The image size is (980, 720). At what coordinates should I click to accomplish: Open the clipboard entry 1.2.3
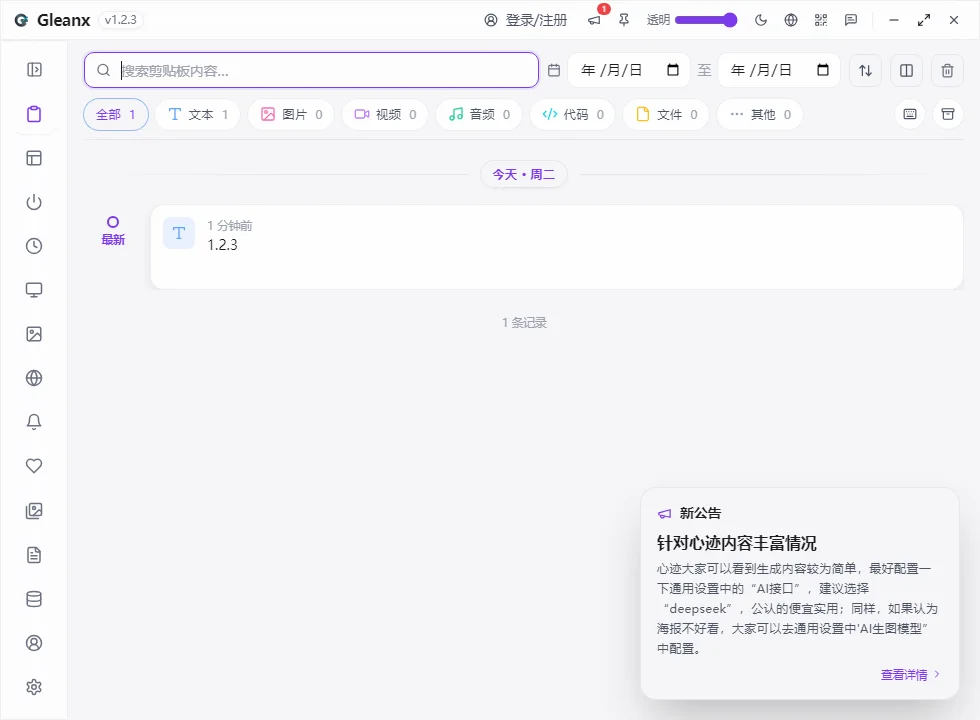556,247
